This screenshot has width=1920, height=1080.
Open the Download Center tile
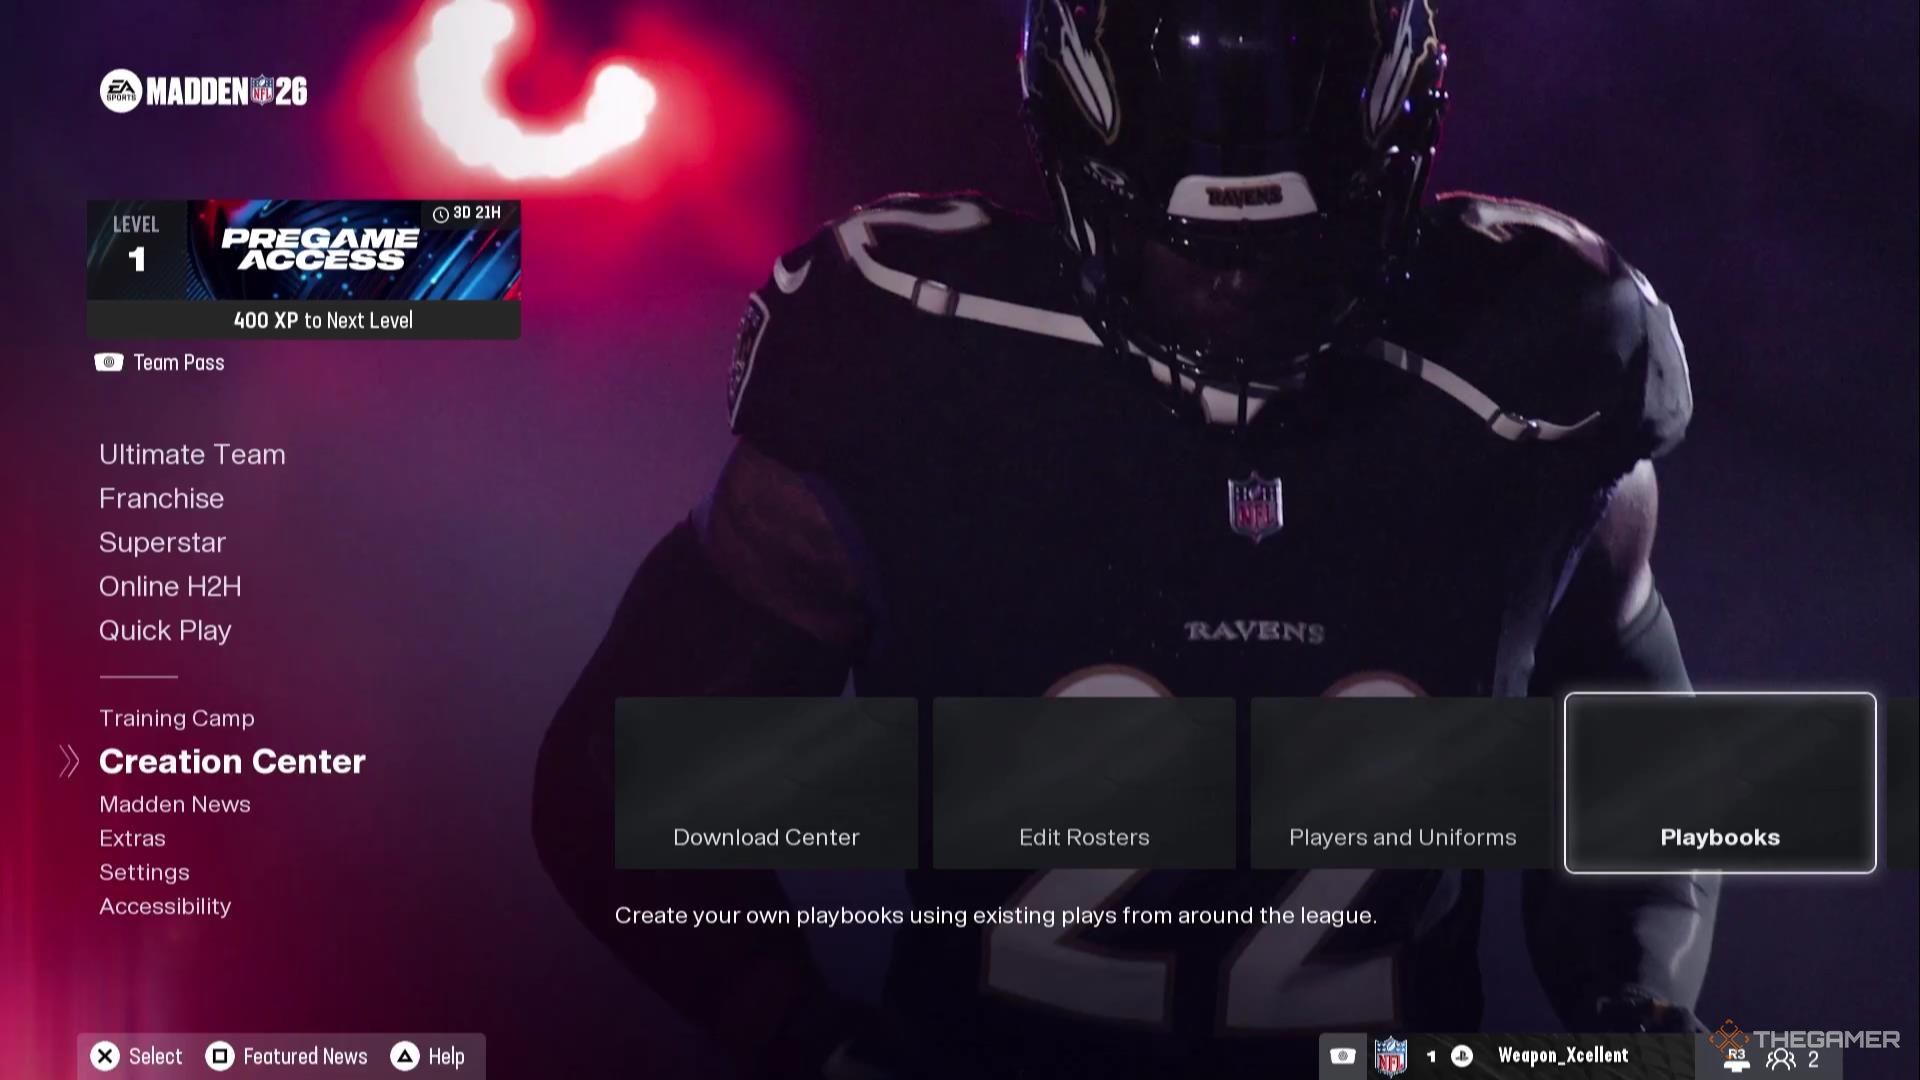pyautogui.click(x=766, y=783)
